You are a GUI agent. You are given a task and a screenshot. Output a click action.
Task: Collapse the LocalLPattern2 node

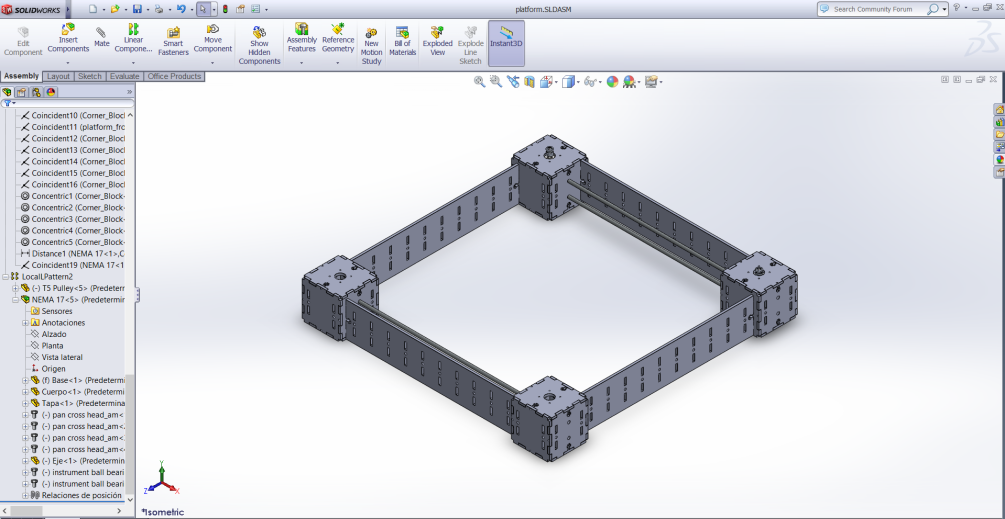coord(6,276)
